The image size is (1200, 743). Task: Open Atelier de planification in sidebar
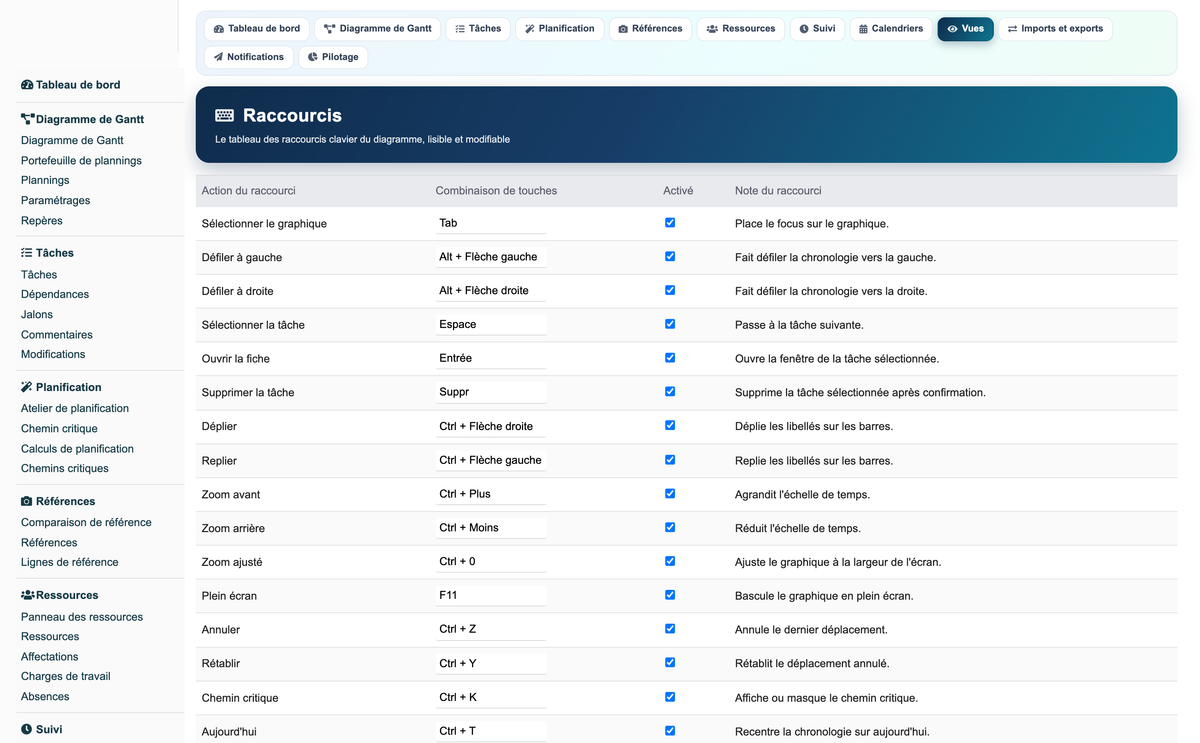pos(75,408)
